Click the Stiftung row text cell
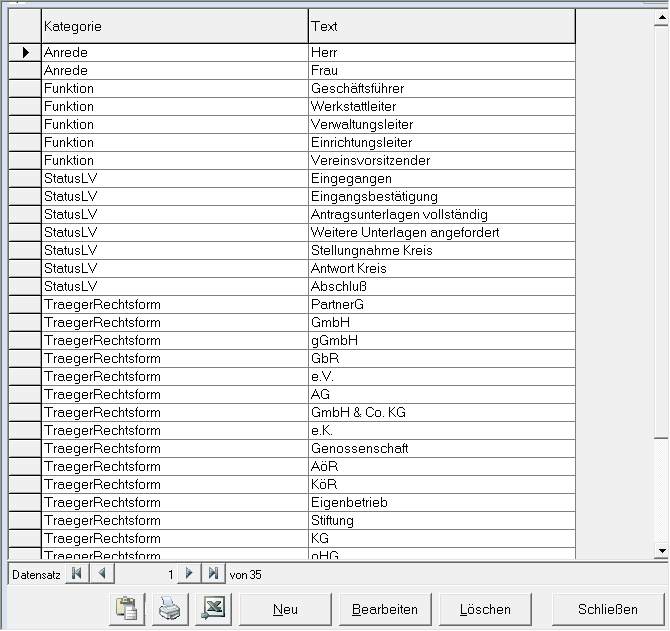Viewport: 670px width, 631px height. click(441, 521)
